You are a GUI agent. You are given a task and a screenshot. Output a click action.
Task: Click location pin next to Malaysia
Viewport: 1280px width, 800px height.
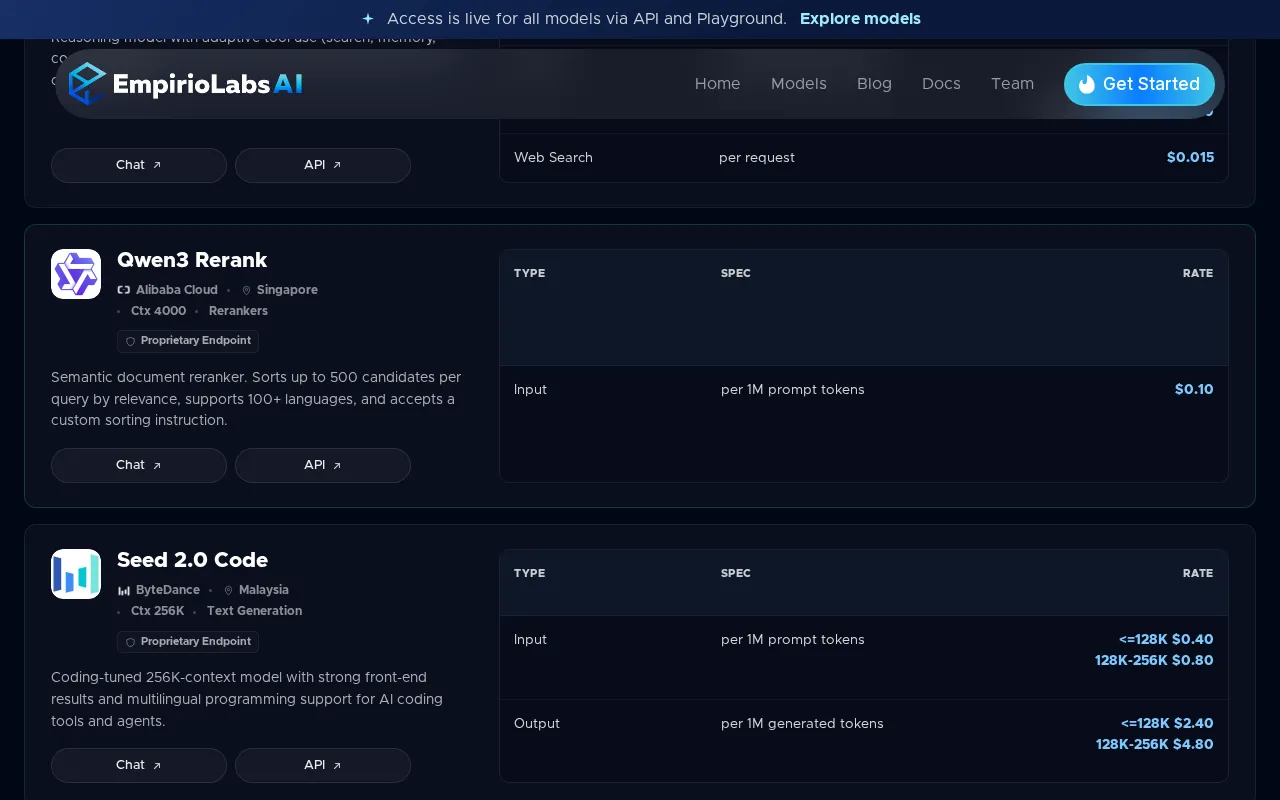click(x=228, y=590)
